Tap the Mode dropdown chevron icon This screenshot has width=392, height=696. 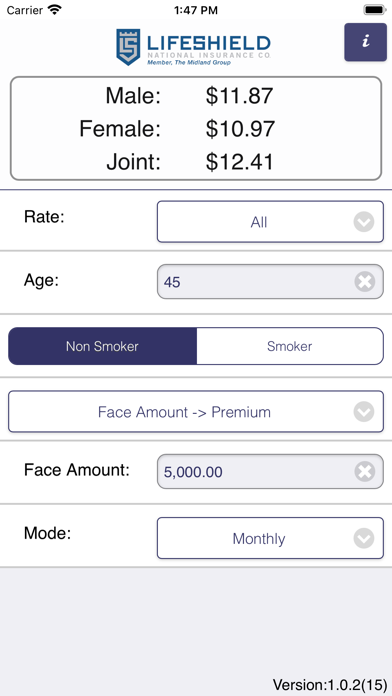(x=364, y=538)
